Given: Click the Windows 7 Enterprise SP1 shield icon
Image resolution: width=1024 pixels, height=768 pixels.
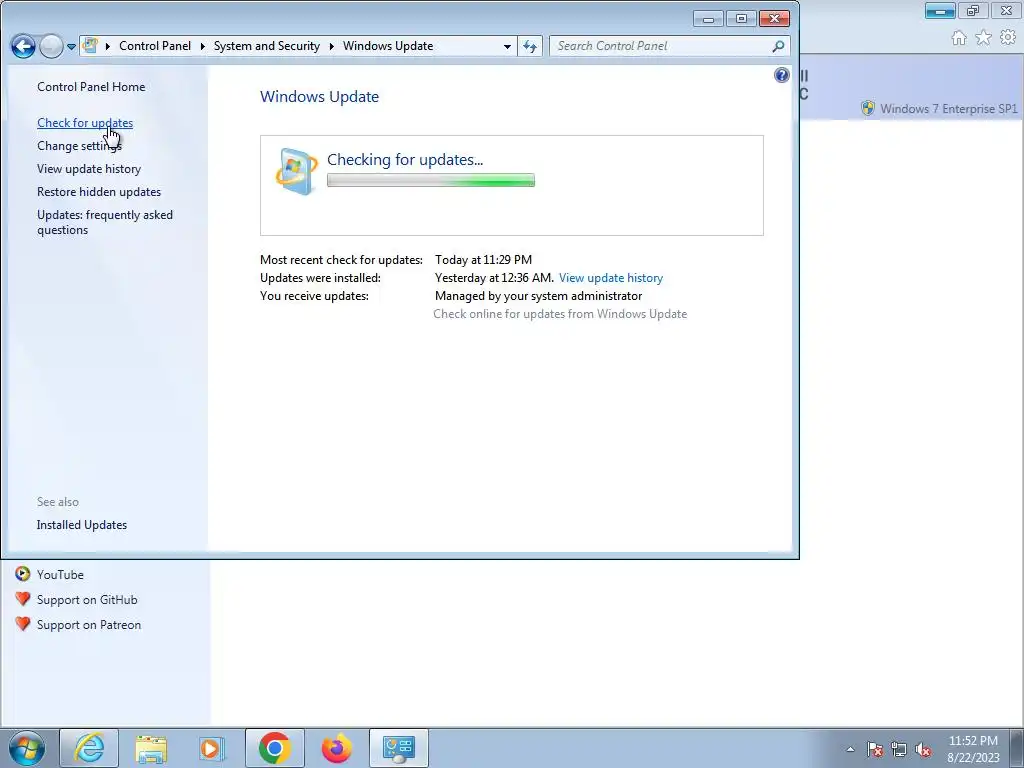Looking at the screenshot, I should tap(868, 108).
